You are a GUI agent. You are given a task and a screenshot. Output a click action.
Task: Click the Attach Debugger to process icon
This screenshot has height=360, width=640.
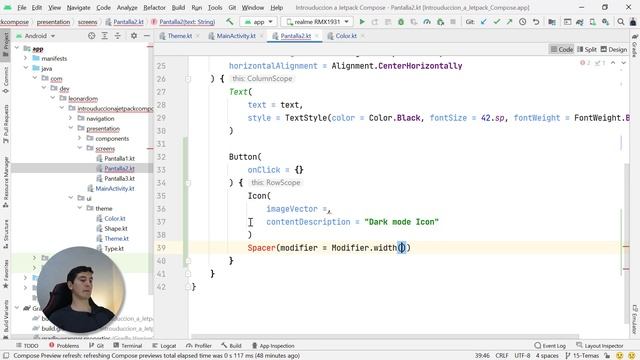[x=440, y=22]
